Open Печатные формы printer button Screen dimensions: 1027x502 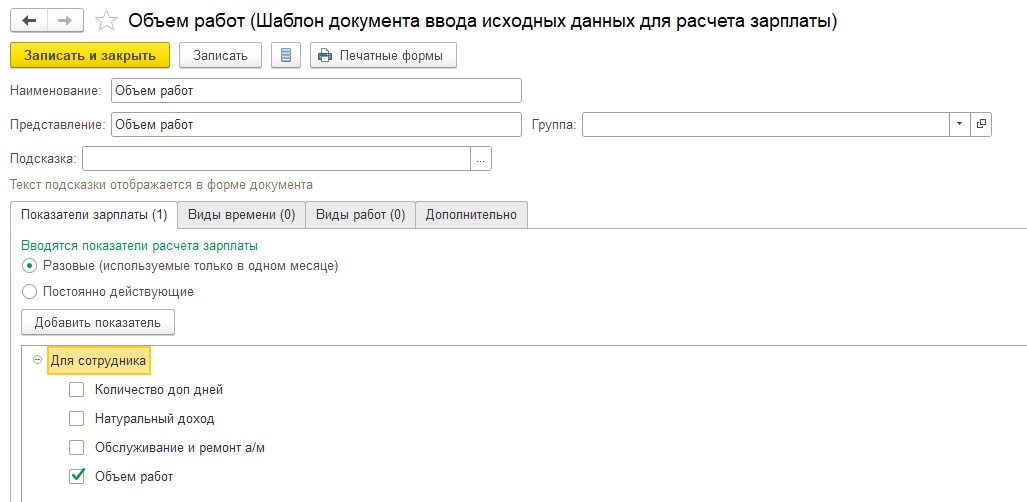(383, 56)
